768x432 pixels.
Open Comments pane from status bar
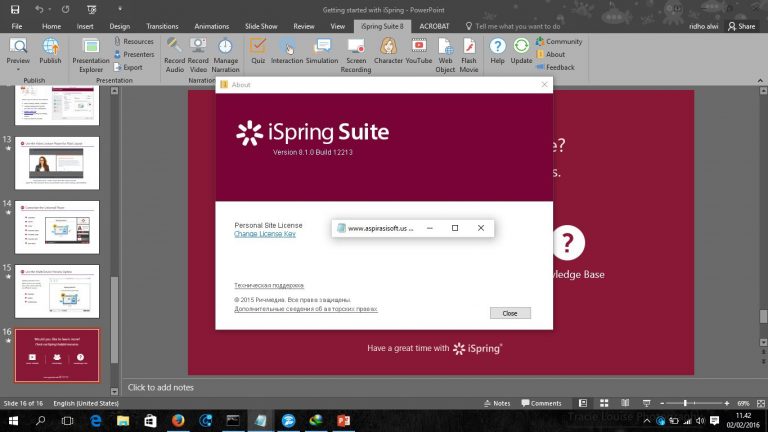[x=541, y=404]
